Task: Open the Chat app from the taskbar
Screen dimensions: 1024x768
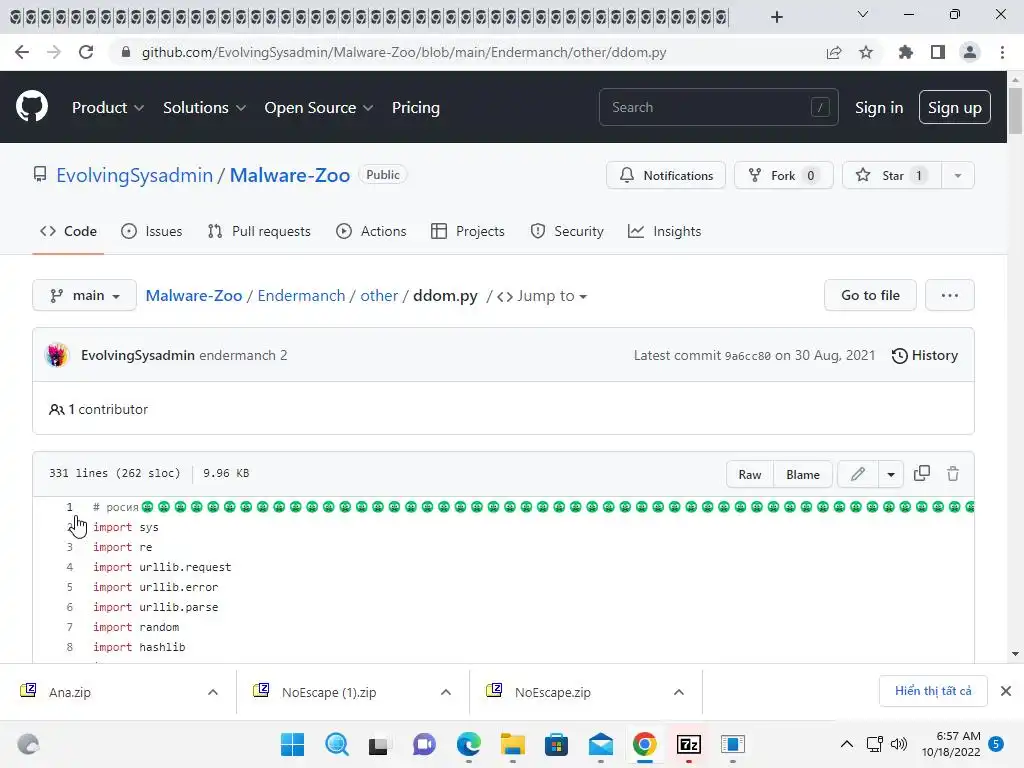Action: [424, 744]
